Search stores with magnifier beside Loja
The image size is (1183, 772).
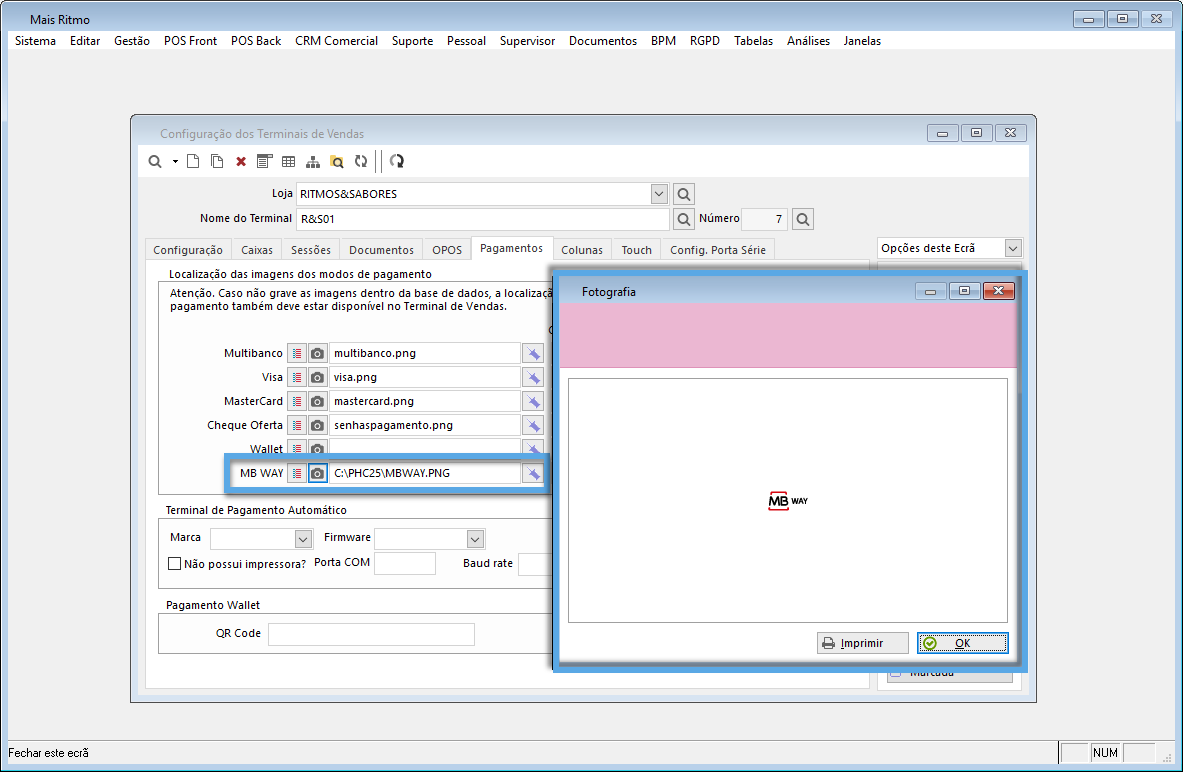coord(684,195)
